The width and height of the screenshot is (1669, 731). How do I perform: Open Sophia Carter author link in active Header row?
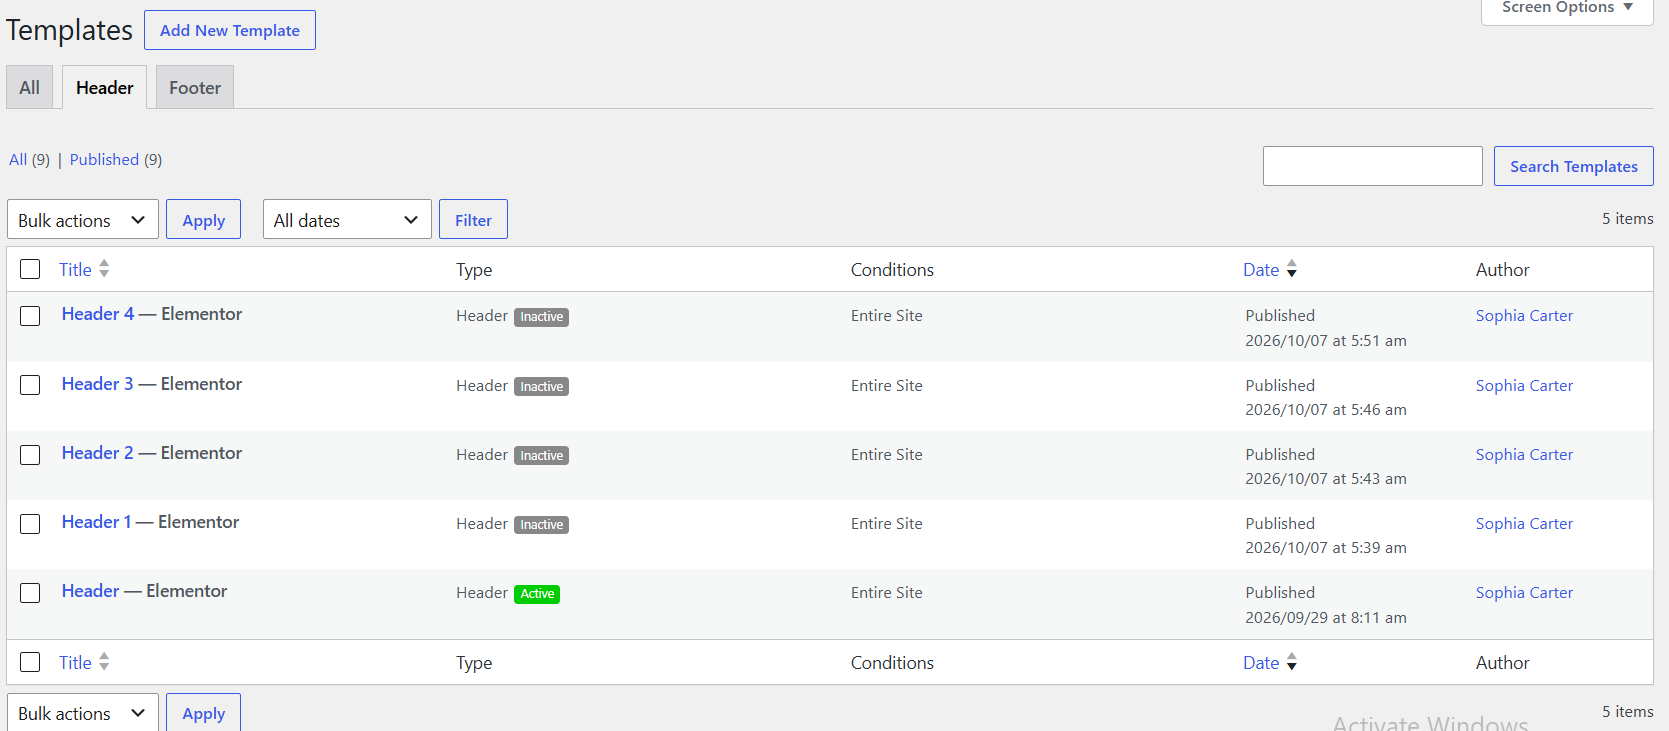(1524, 593)
